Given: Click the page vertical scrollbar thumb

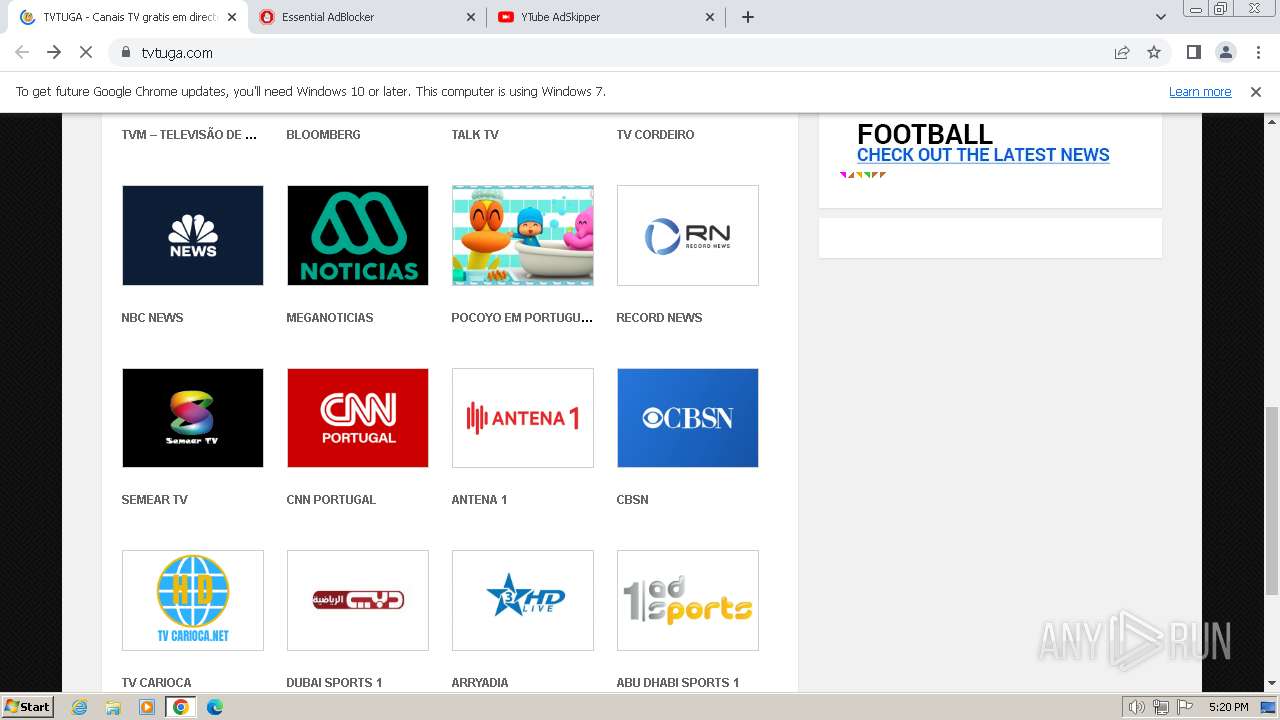Looking at the screenshot, I should pyautogui.click(x=1272, y=500).
